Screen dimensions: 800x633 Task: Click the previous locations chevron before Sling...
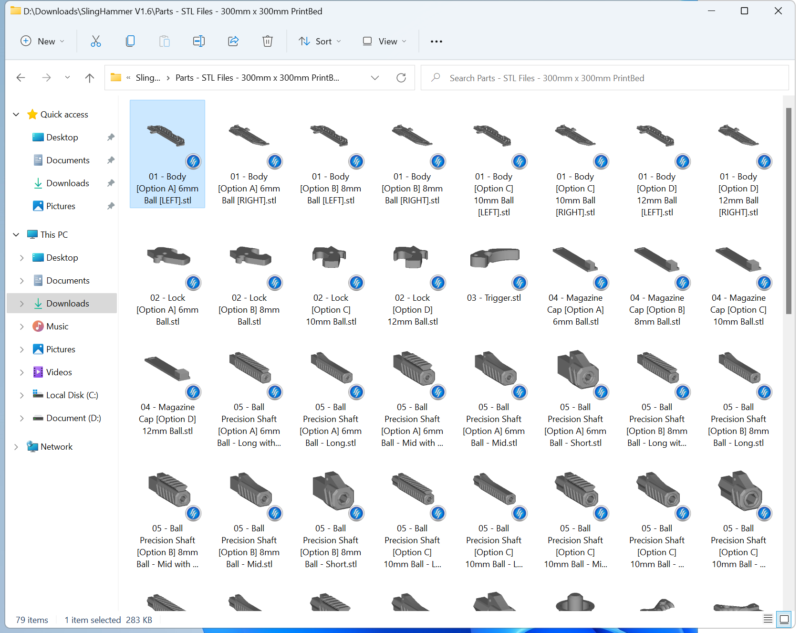tap(128, 78)
